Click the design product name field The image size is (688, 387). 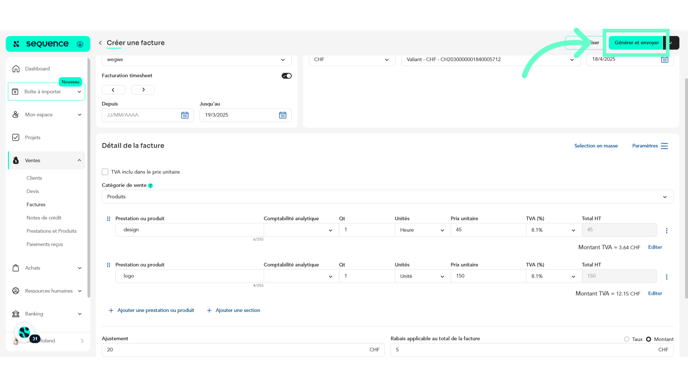190,230
